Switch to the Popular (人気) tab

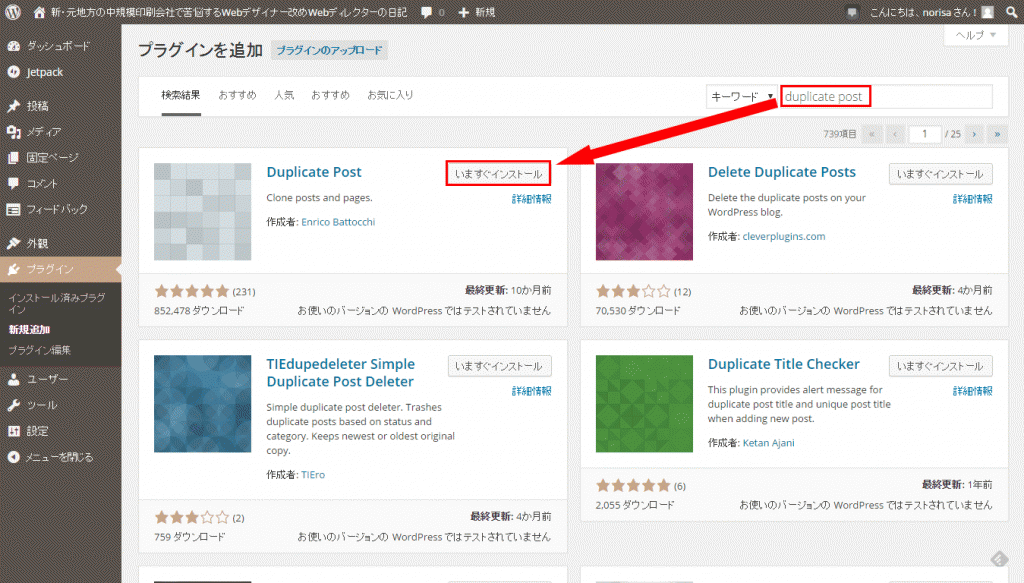click(284, 95)
